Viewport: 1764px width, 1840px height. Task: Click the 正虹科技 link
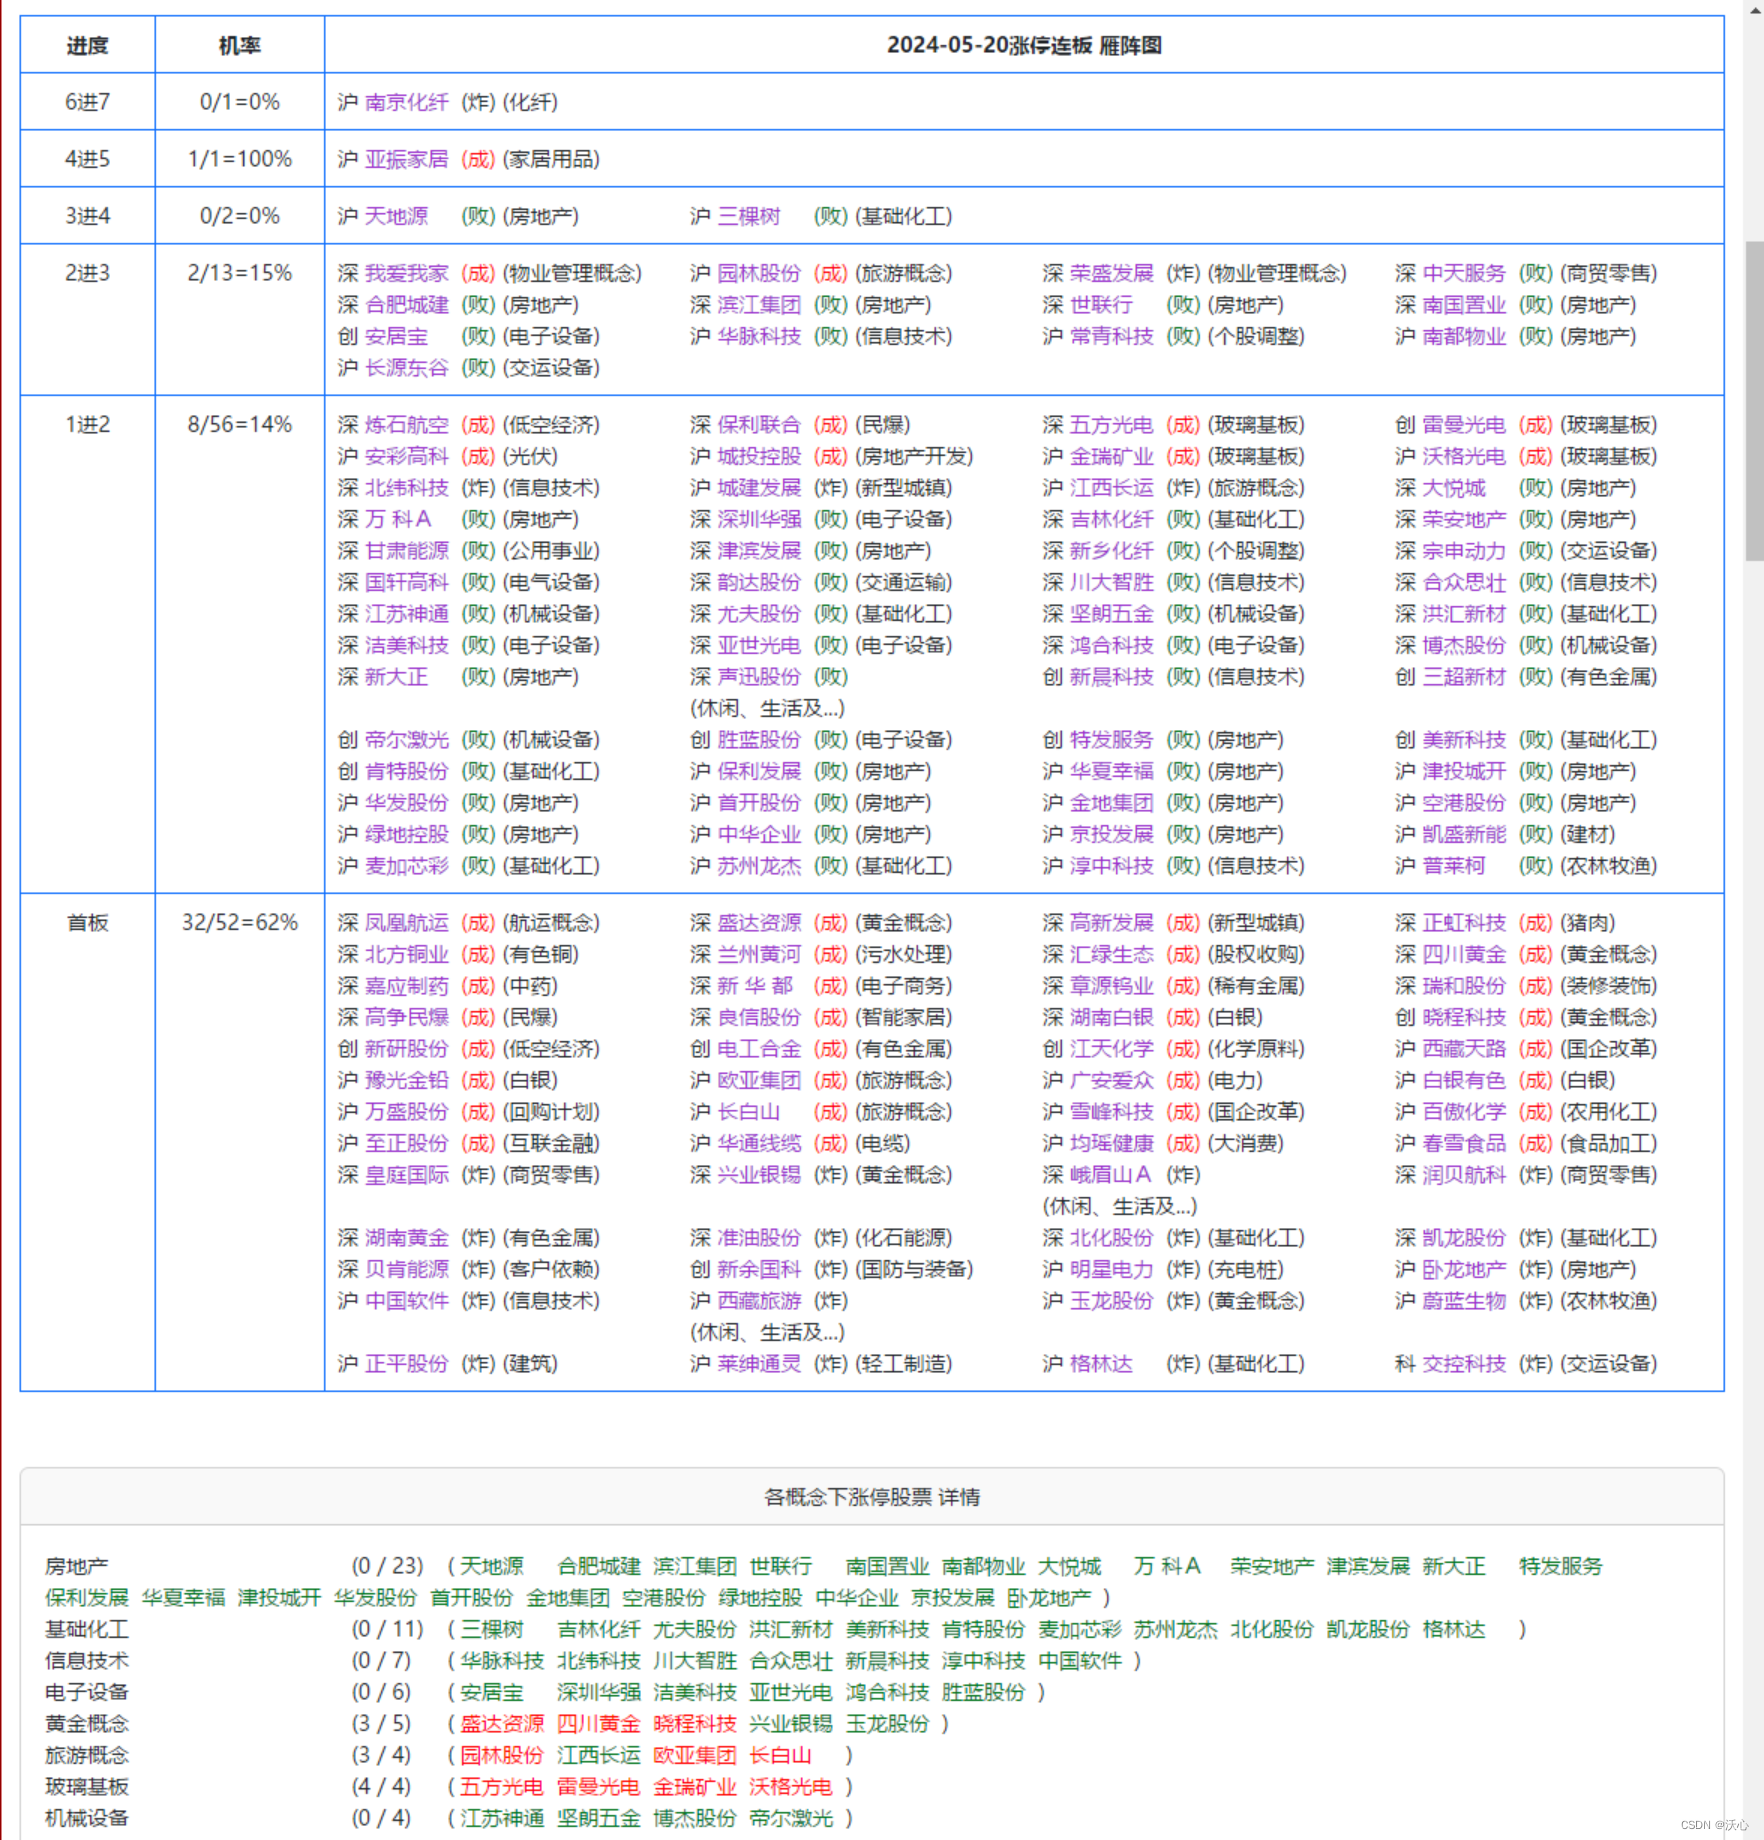pyautogui.click(x=1464, y=923)
